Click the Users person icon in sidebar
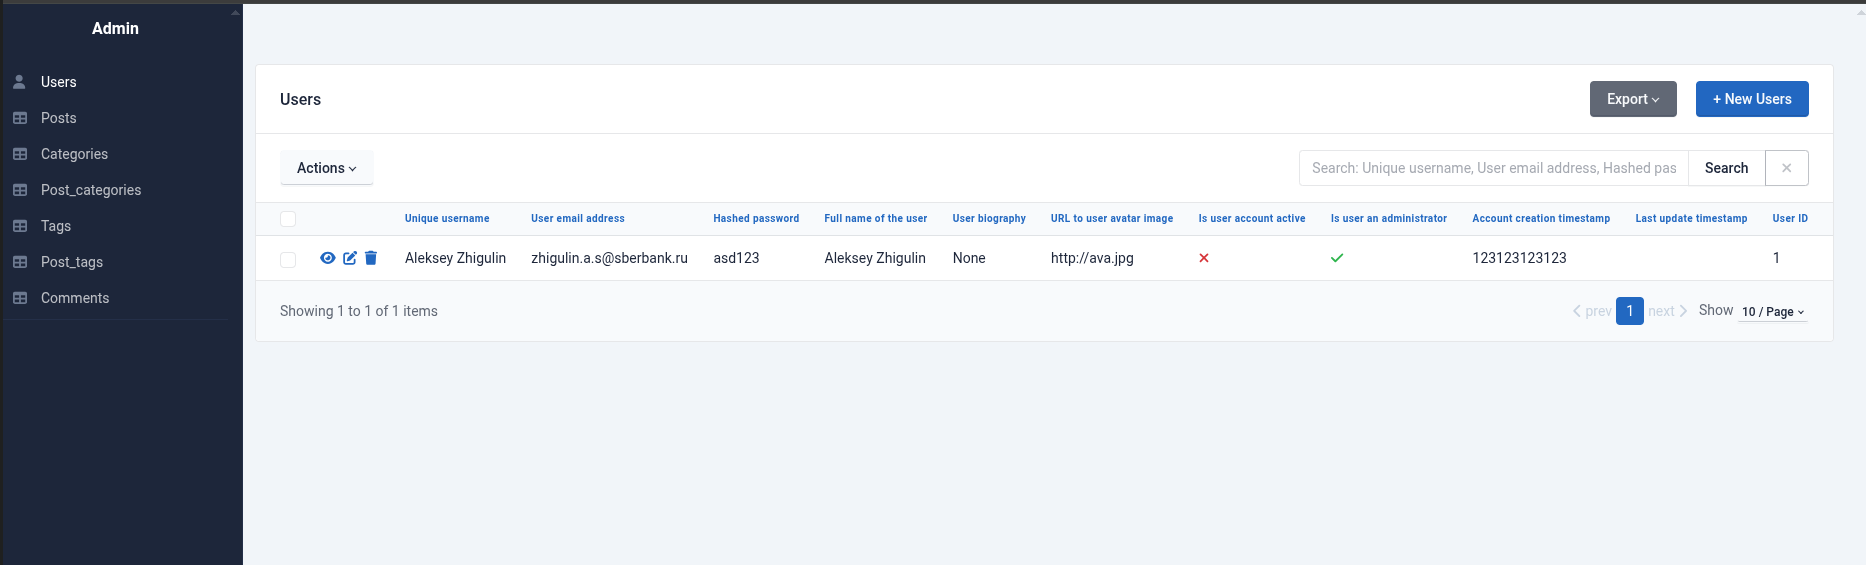This screenshot has width=1866, height=565. pos(19,82)
